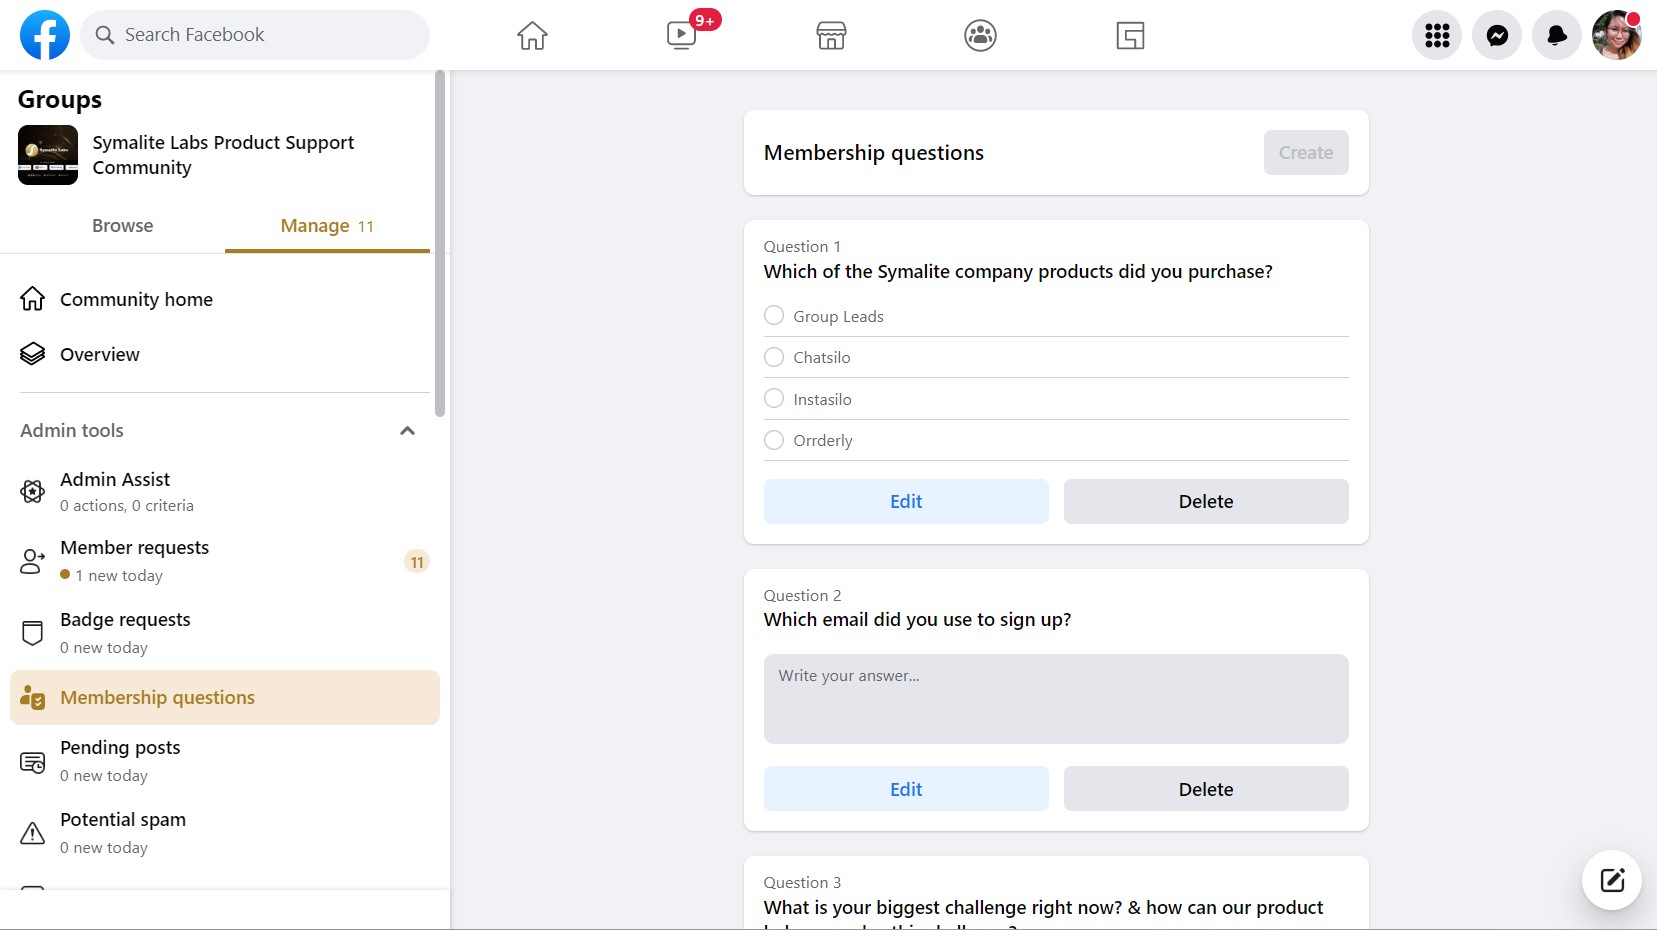Select Chatsilo in Question 1

[774, 357]
